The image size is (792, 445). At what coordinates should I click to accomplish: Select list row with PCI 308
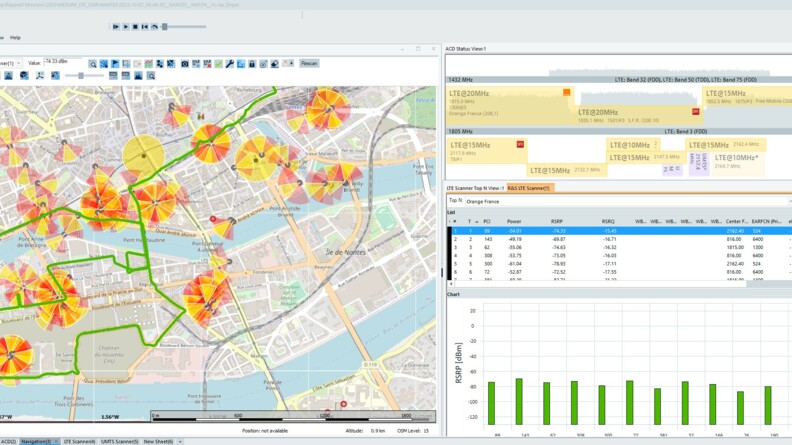(x=621, y=256)
